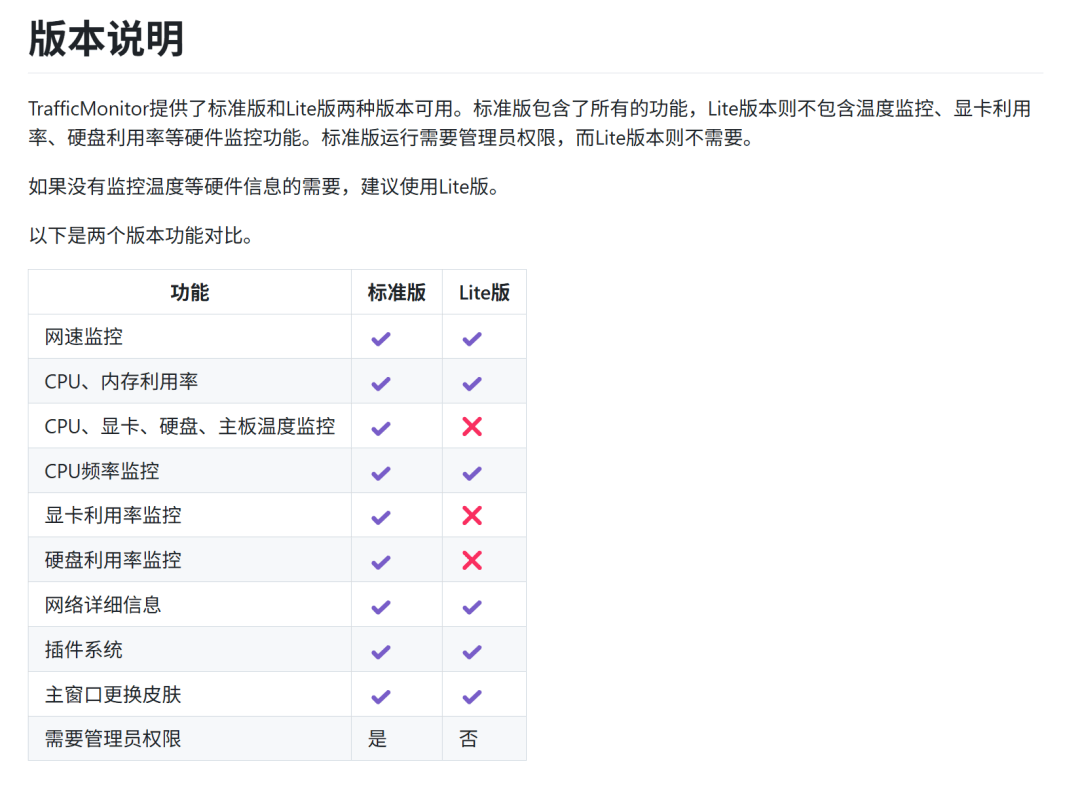This screenshot has width=1080, height=794.
Task: Click the 插件系统 Lite version checkmark
Action: [472, 651]
